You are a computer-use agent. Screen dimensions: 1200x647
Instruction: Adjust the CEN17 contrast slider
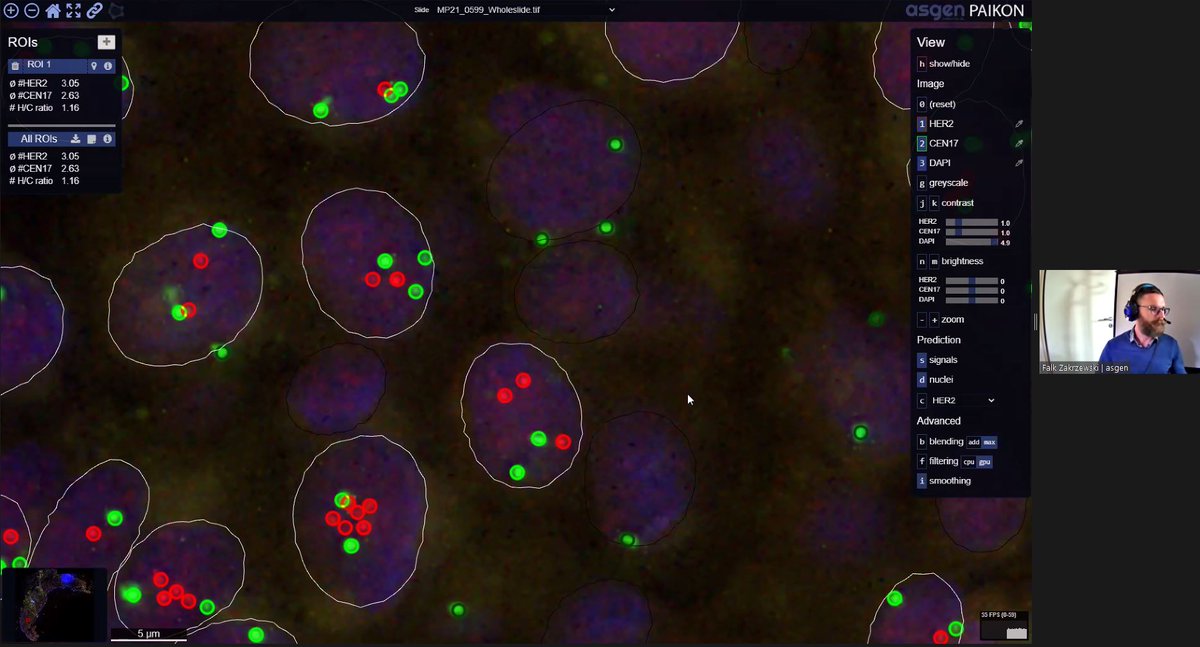pos(971,232)
